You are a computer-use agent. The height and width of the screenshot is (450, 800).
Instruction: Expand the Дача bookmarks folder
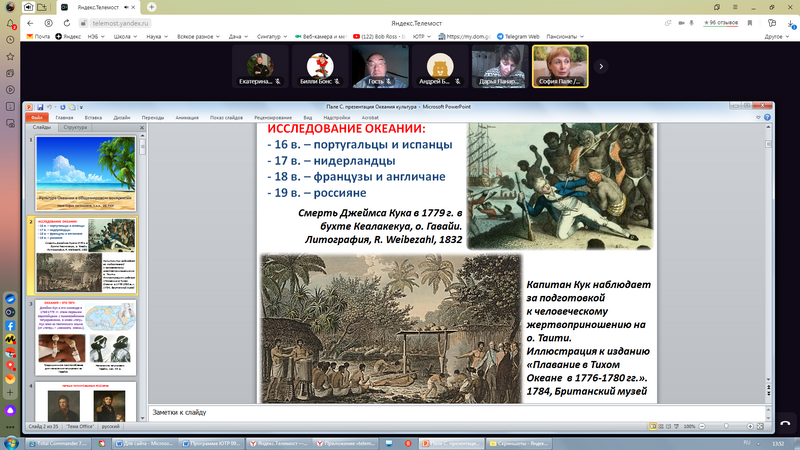238,36
